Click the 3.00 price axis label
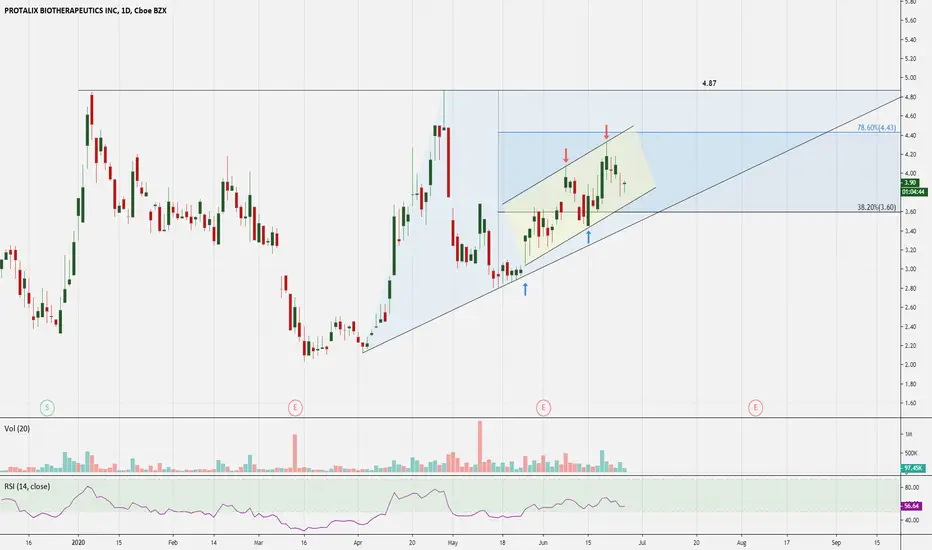The width and height of the screenshot is (932, 550). (909, 269)
